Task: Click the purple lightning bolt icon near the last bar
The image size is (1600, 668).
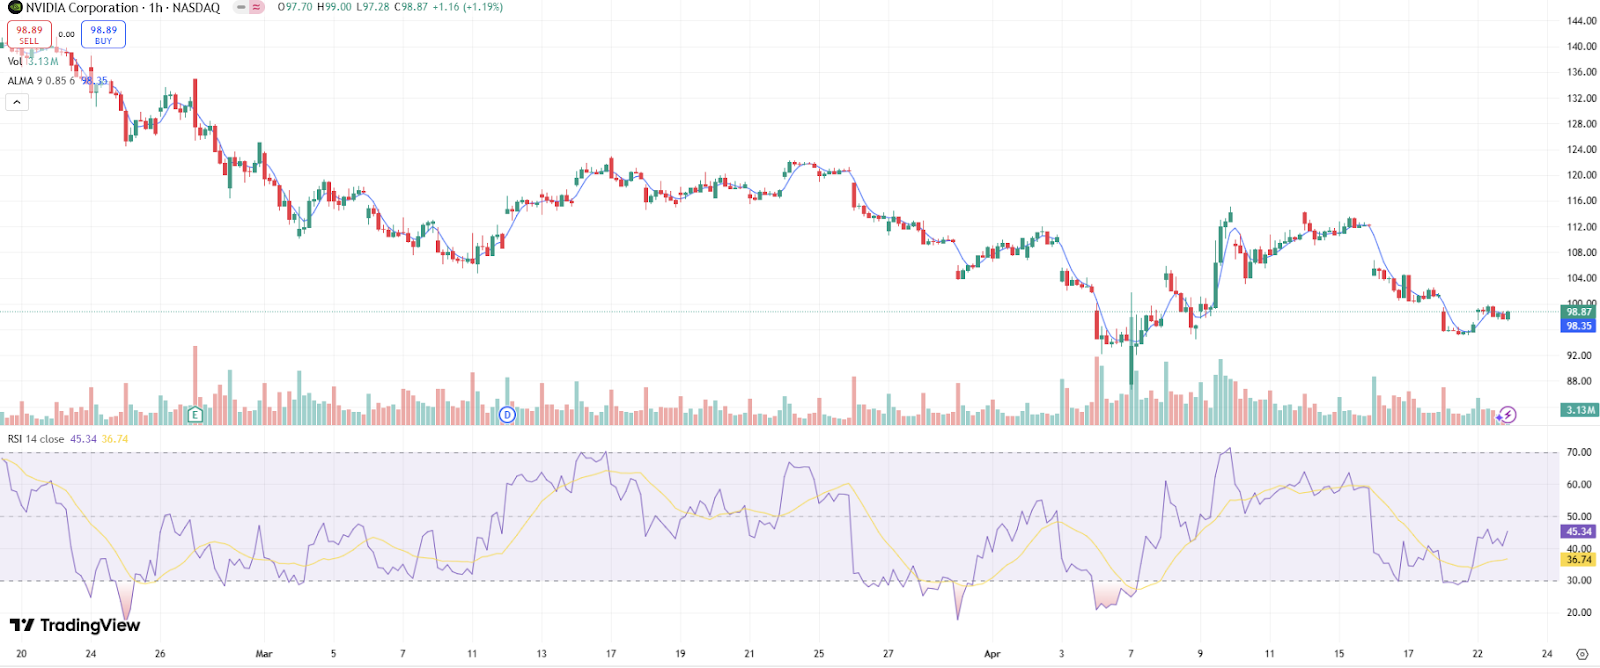Action: 1508,414
